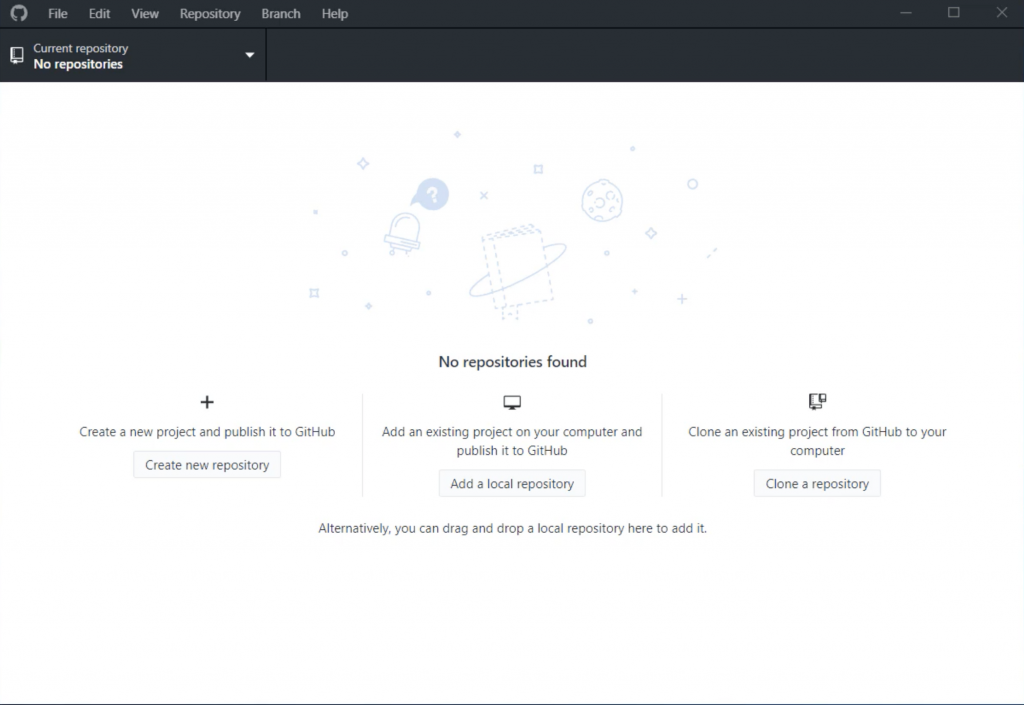Screen dimensions: 1024x705
Task: Open the Branch menu
Action: 281,14
